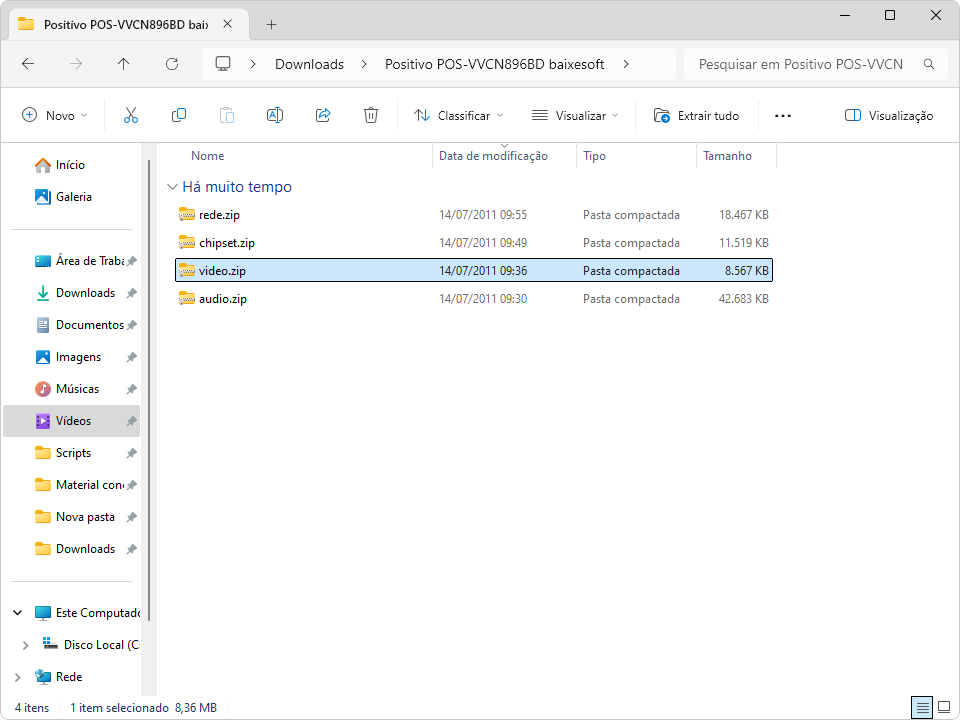Open the Classificar sort dropdown
The width and height of the screenshot is (960, 720).
(x=459, y=115)
